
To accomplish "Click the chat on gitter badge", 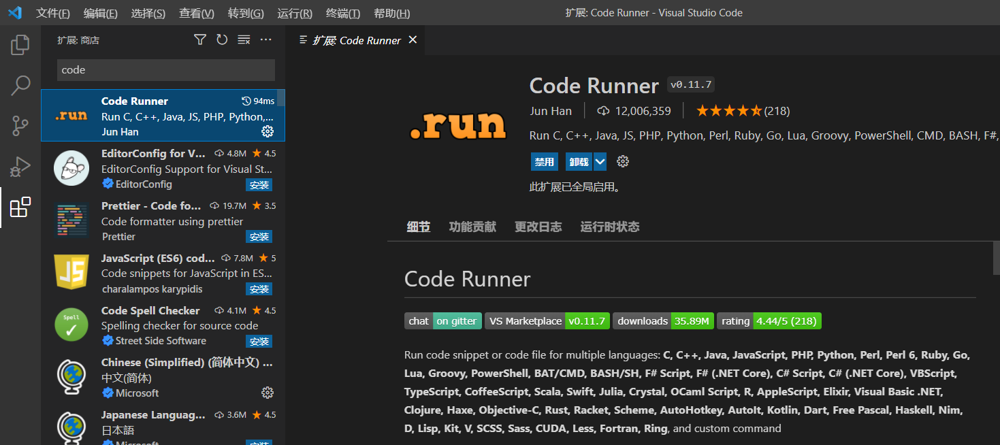I will 443,321.
